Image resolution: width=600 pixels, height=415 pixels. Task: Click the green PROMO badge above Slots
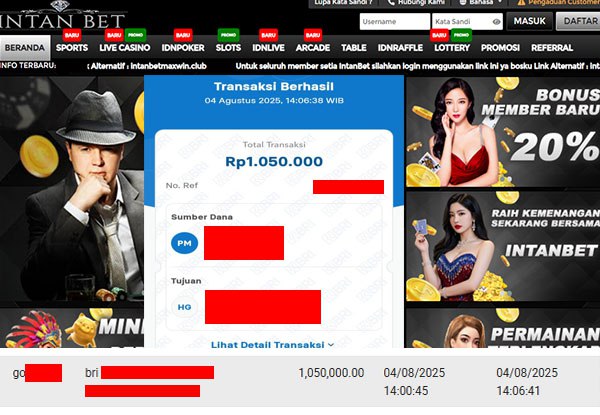[x=228, y=35]
